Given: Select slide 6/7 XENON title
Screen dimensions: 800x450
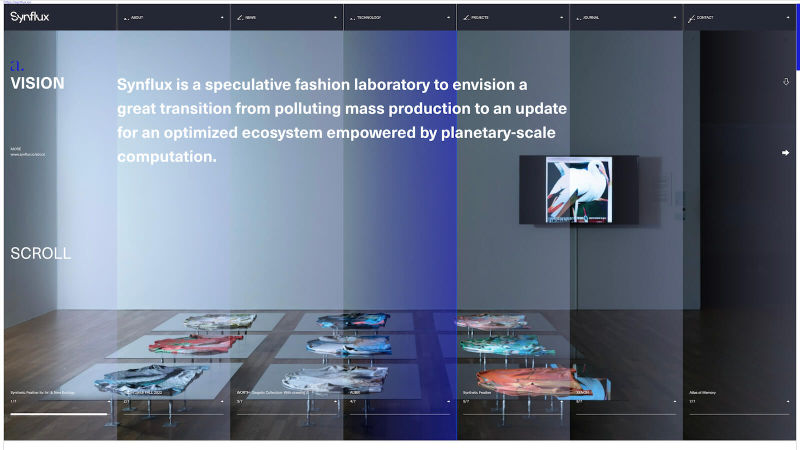Looking at the screenshot, I should [x=583, y=392].
